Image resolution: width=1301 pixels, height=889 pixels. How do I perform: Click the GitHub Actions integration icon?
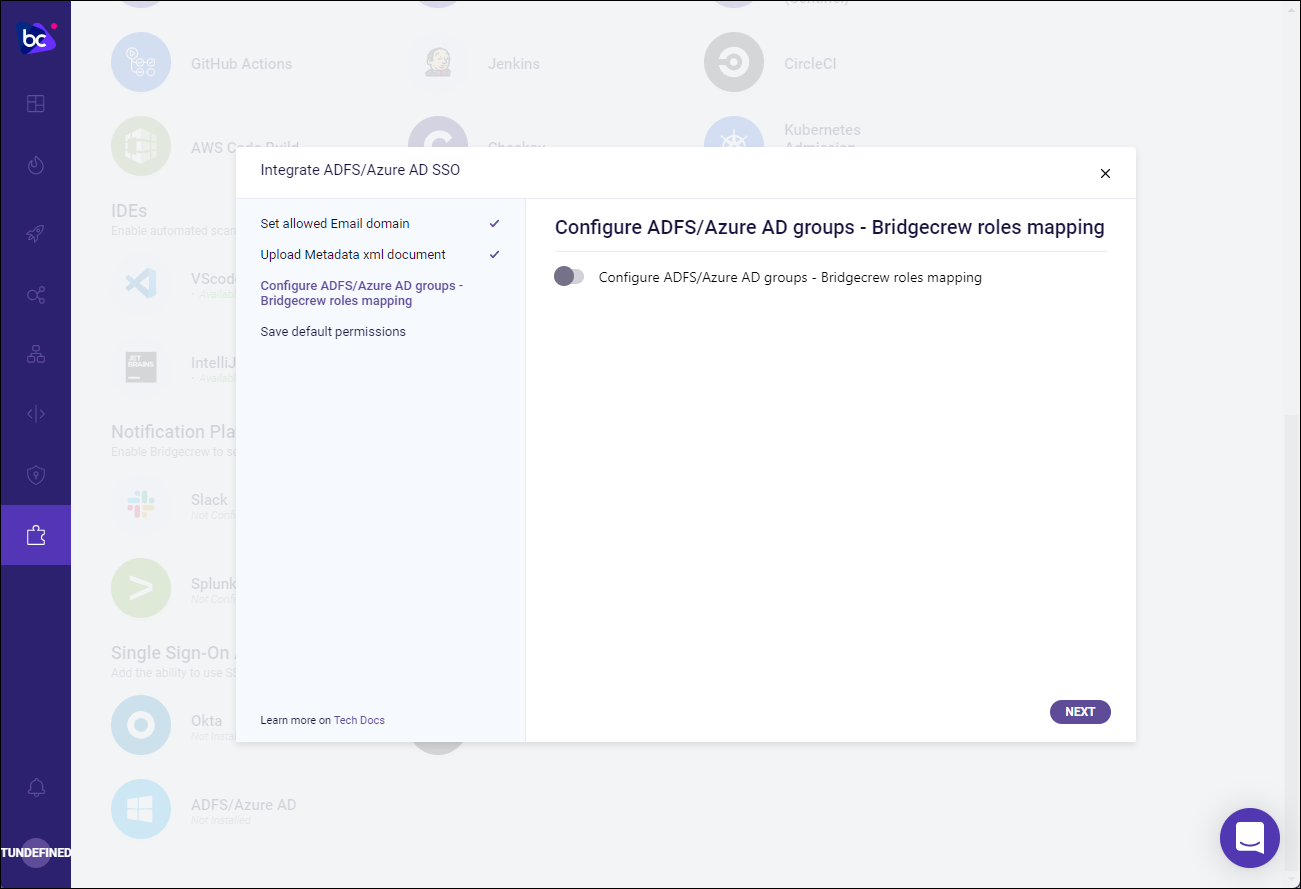tap(141, 63)
